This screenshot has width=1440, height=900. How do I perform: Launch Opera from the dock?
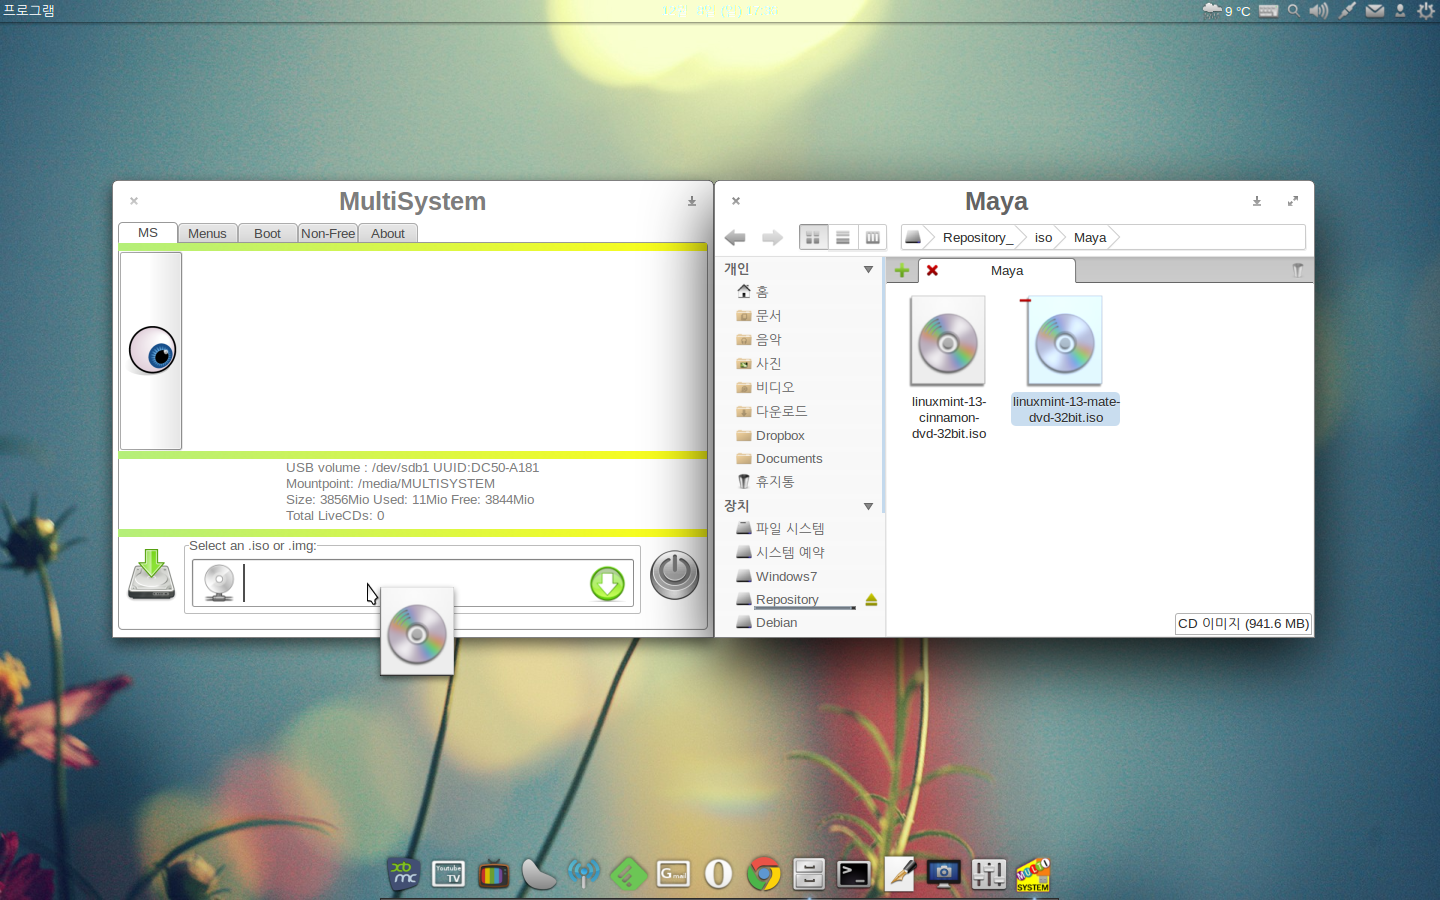point(719,874)
